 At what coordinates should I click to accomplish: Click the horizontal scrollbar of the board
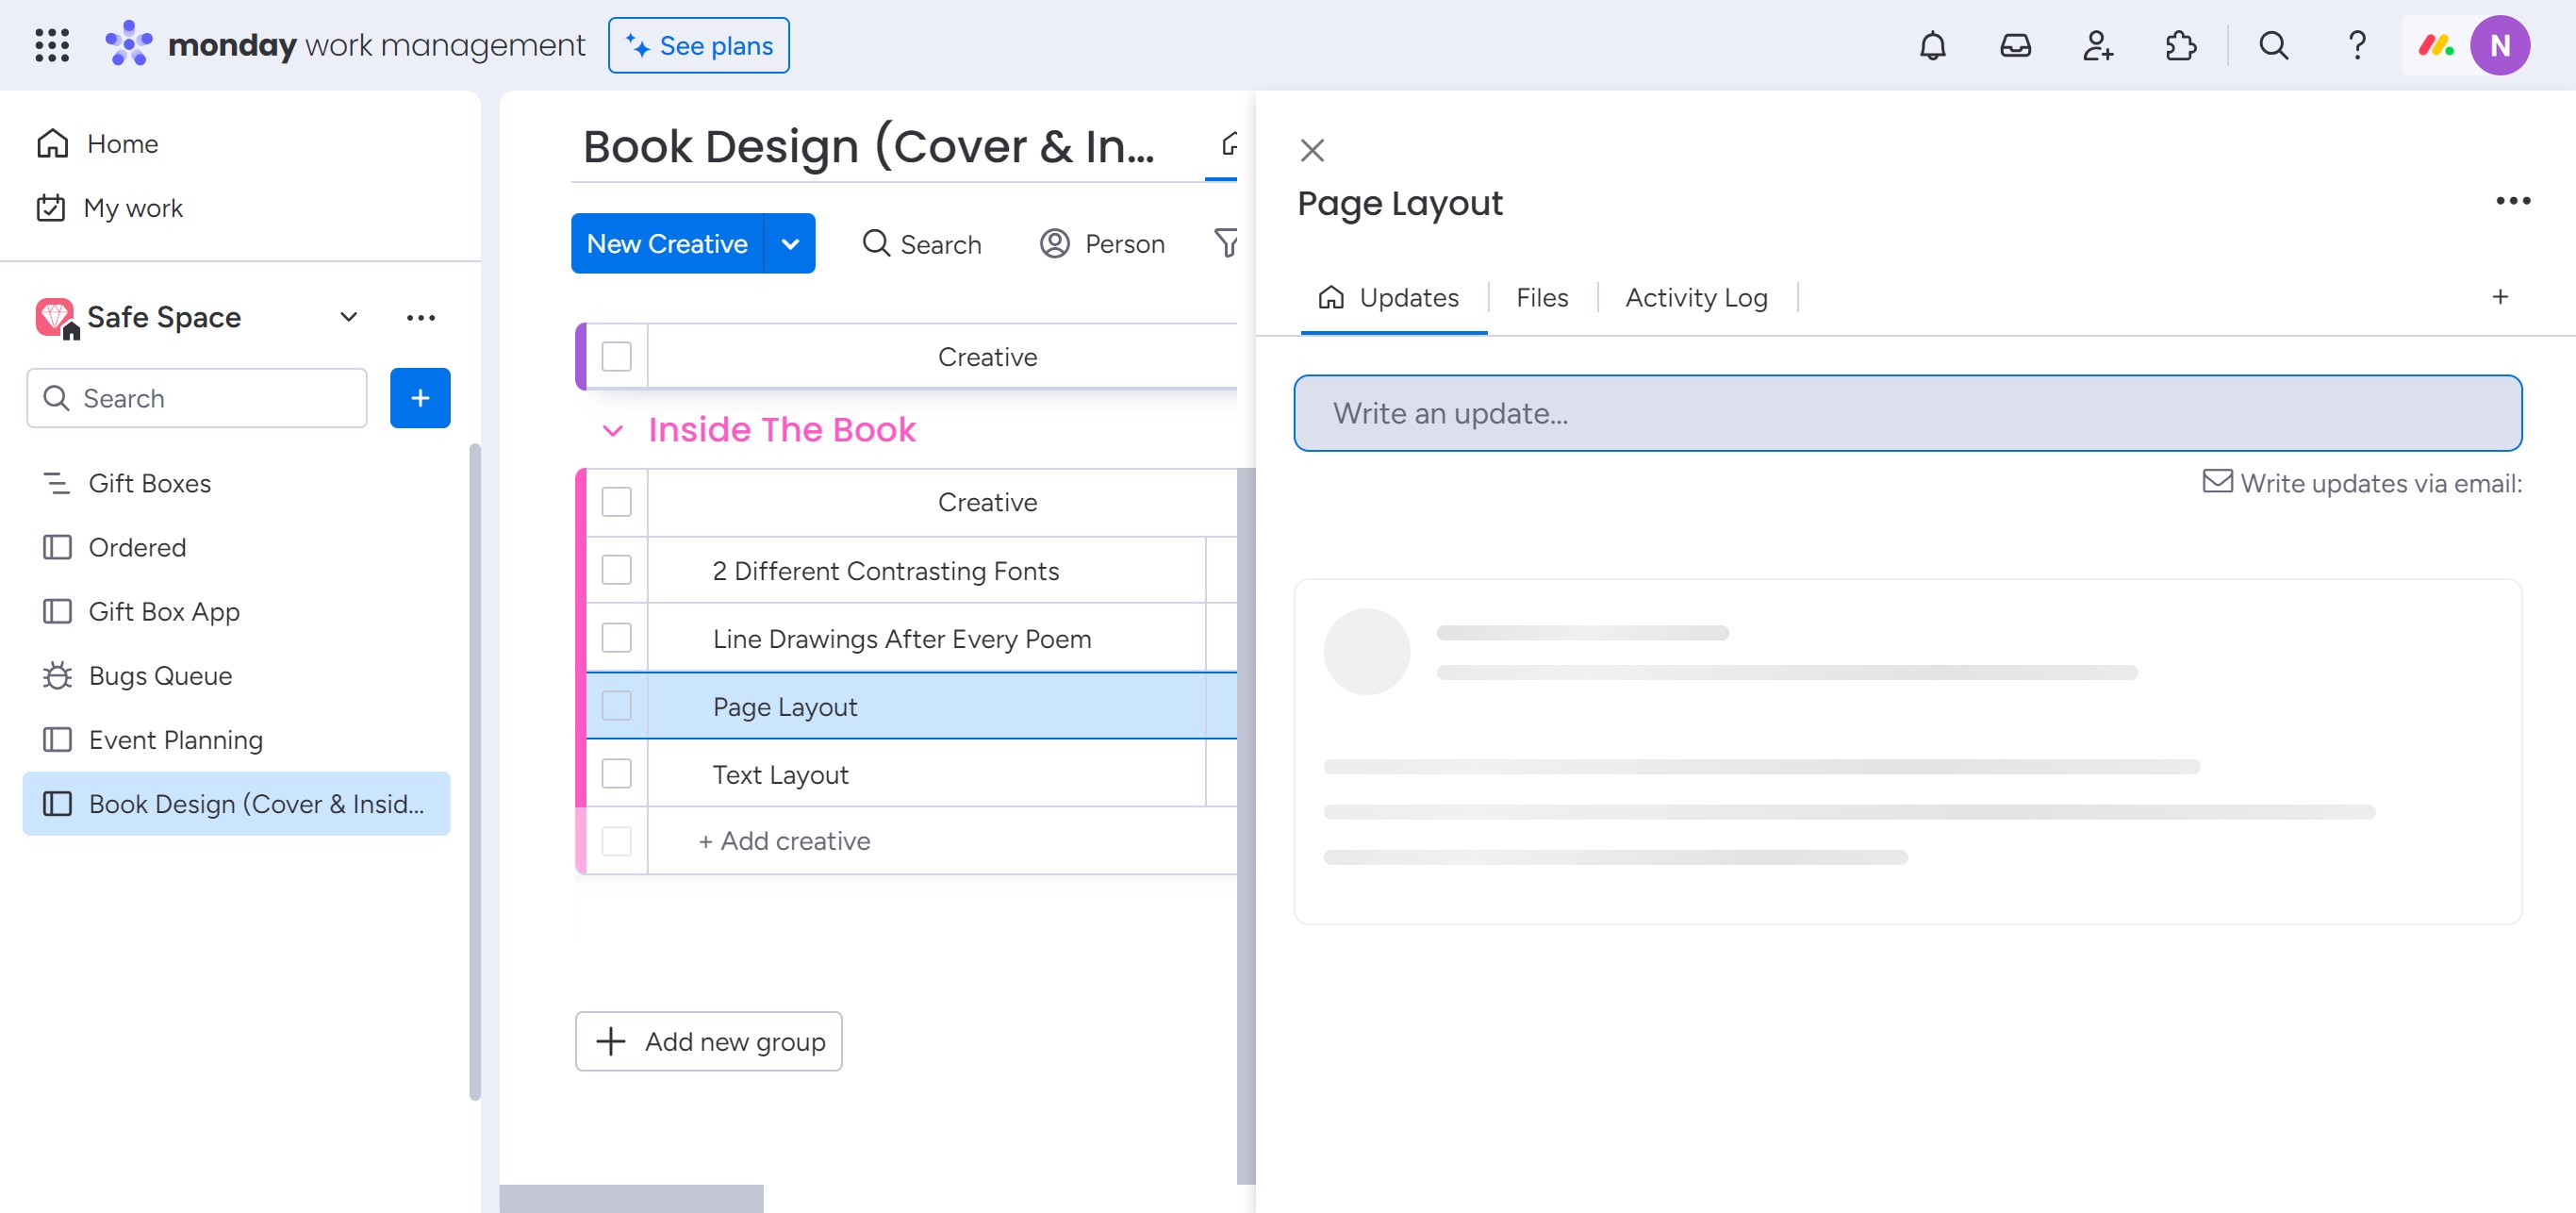631,1198
